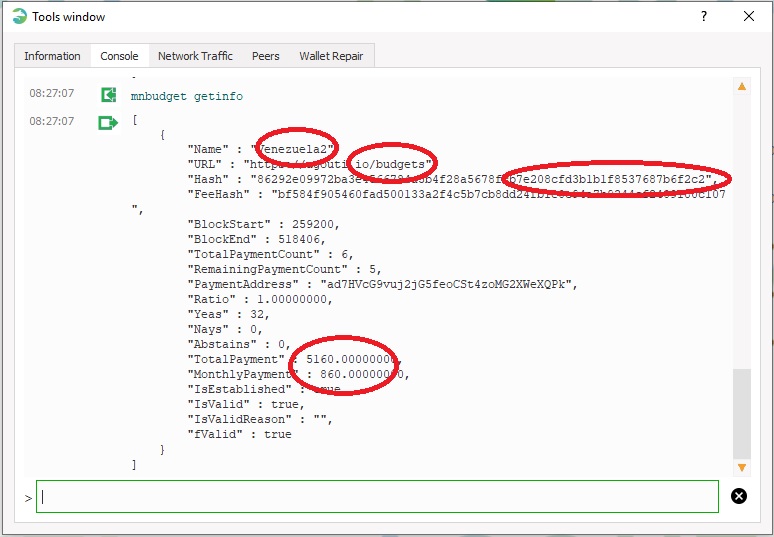Click the orange scroll-up arrow in the console

pyautogui.click(x=741, y=87)
